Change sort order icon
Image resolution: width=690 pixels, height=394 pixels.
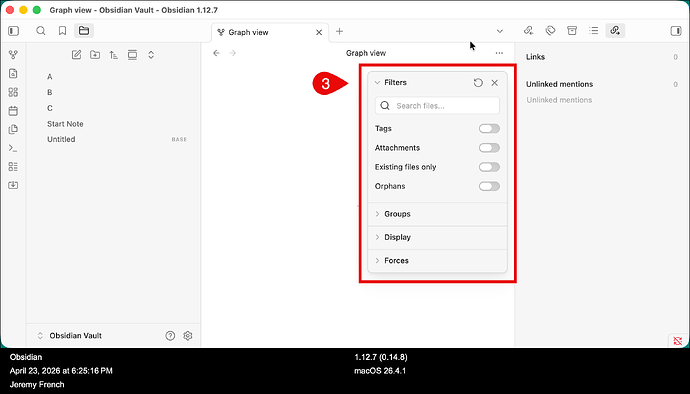(114, 55)
